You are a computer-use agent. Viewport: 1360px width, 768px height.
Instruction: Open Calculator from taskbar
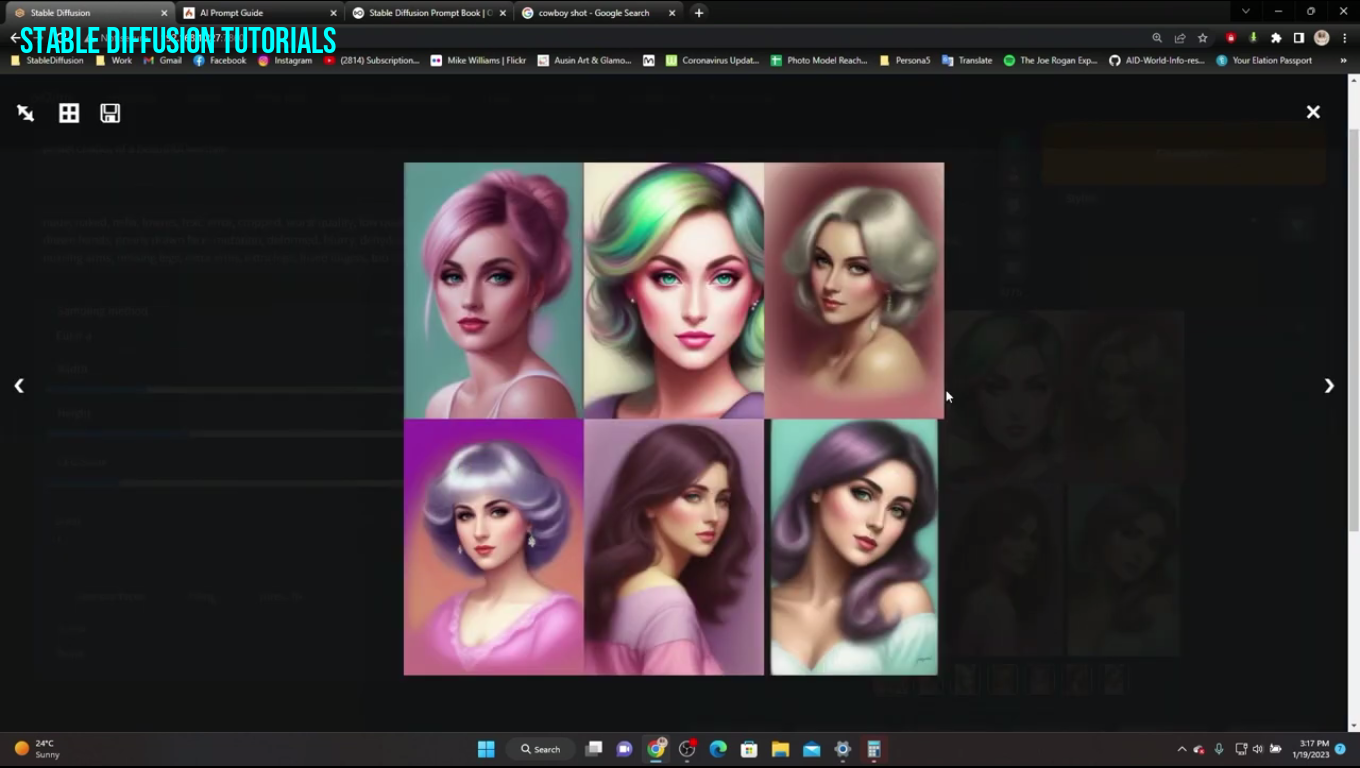click(874, 749)
